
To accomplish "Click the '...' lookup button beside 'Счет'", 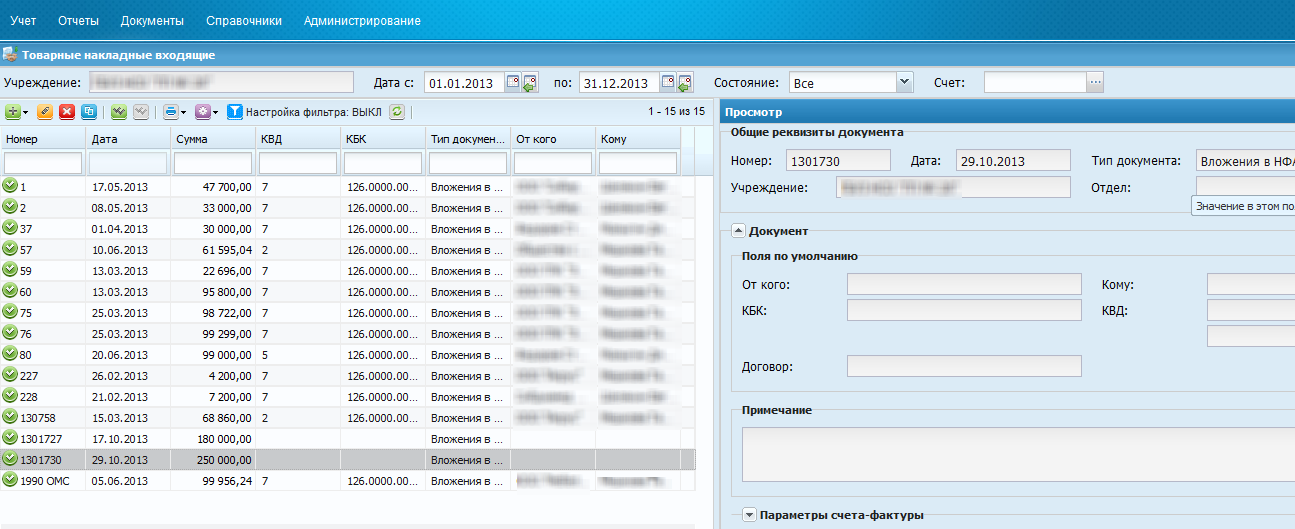I will point(1095,83).
